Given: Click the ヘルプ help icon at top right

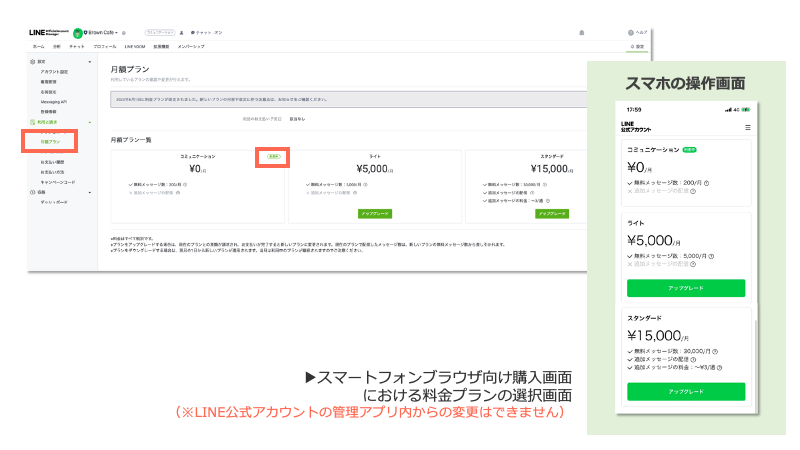Looking at the screenshot, I should [x=632, y=33].
